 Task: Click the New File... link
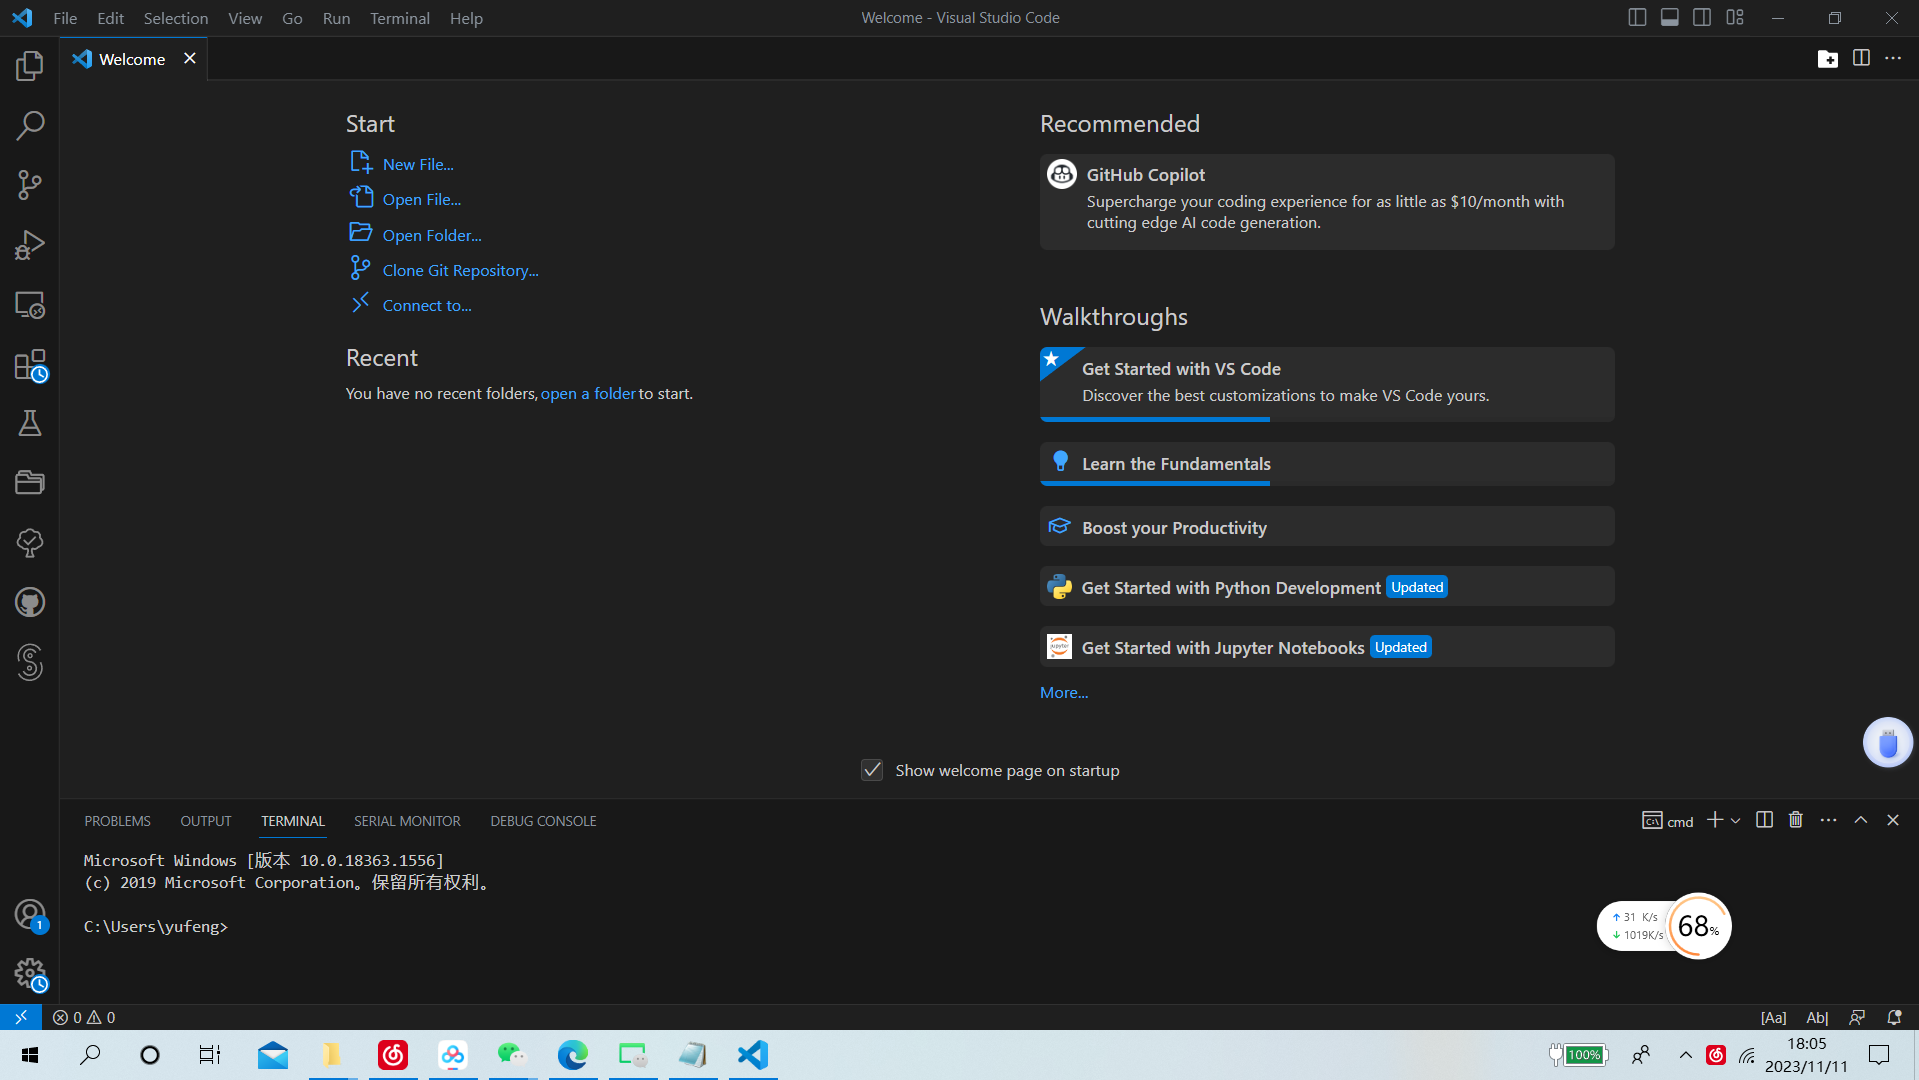click(x=418, y=164)
